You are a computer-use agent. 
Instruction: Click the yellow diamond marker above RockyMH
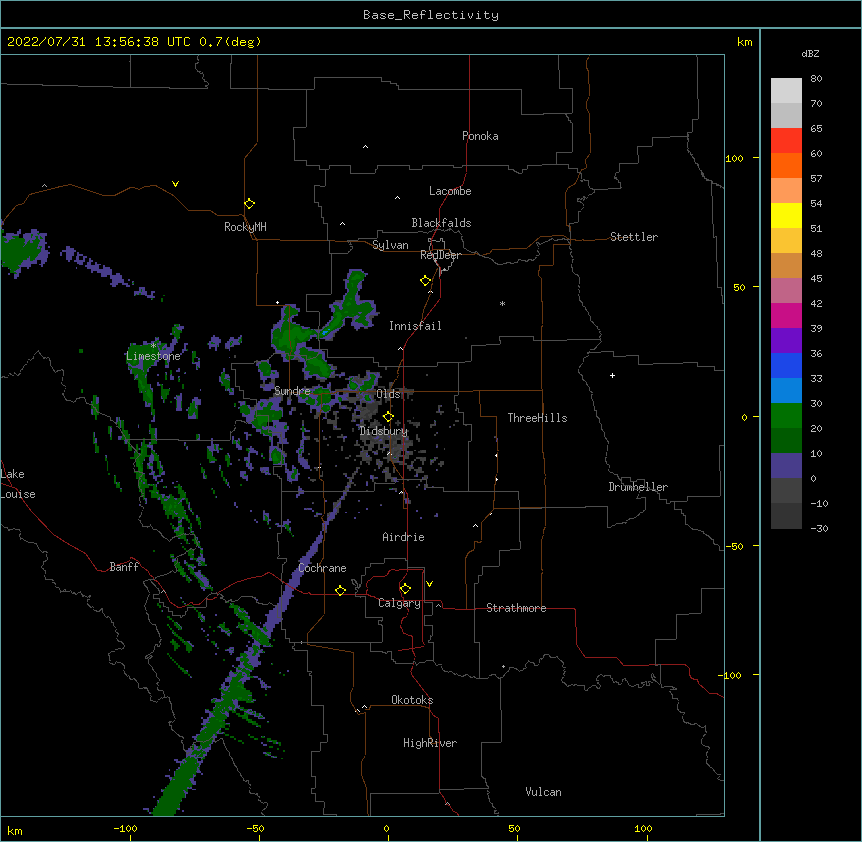pos(249,203)
